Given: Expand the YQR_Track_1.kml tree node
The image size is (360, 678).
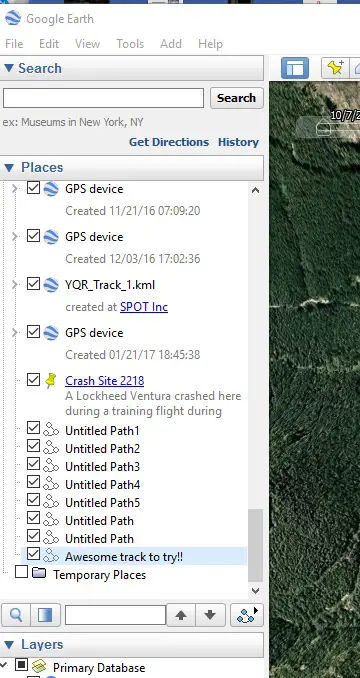Looking at the screenshot, I should 15,284.
